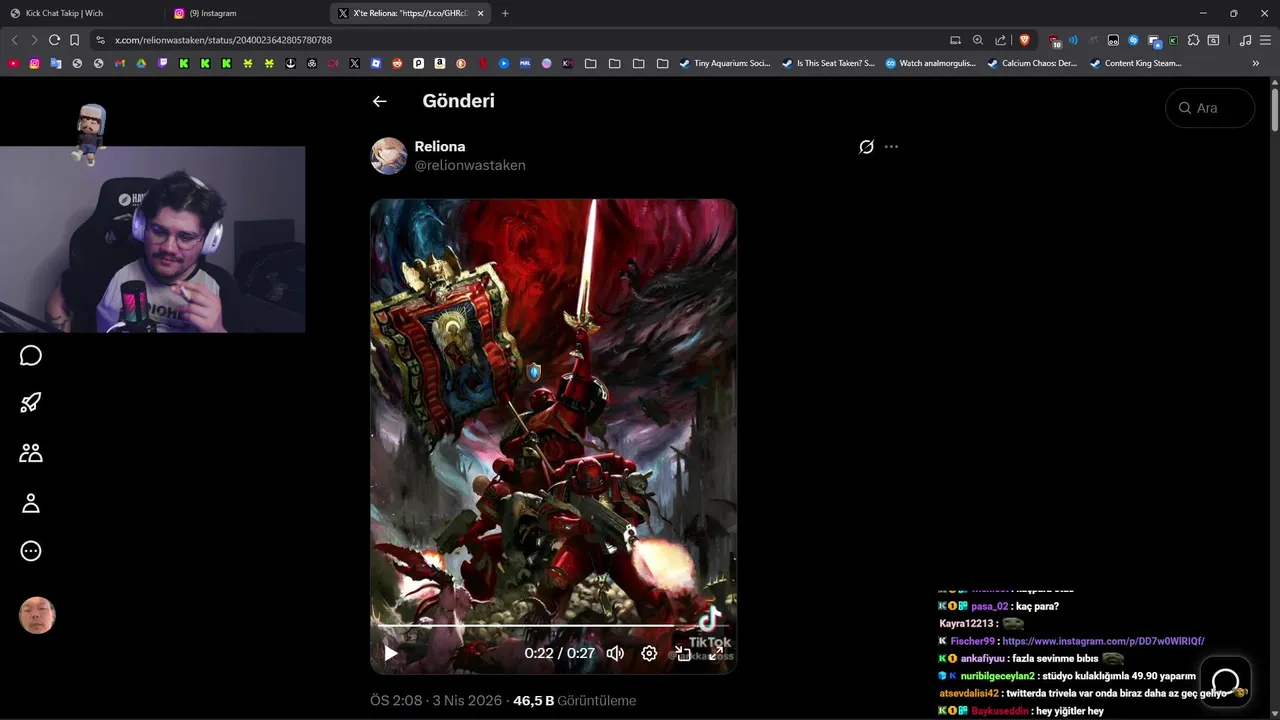Open the Gmail bookmark icon
1280x720 pixels.
click(x=120, y=63)
